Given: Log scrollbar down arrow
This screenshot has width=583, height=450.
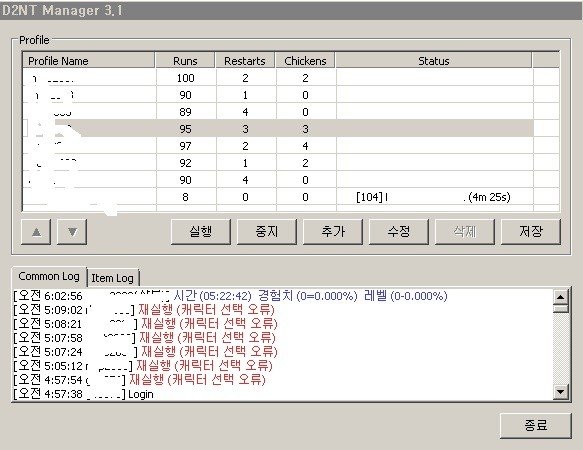Looking at the screenshot, I should [x=560, y=392].
